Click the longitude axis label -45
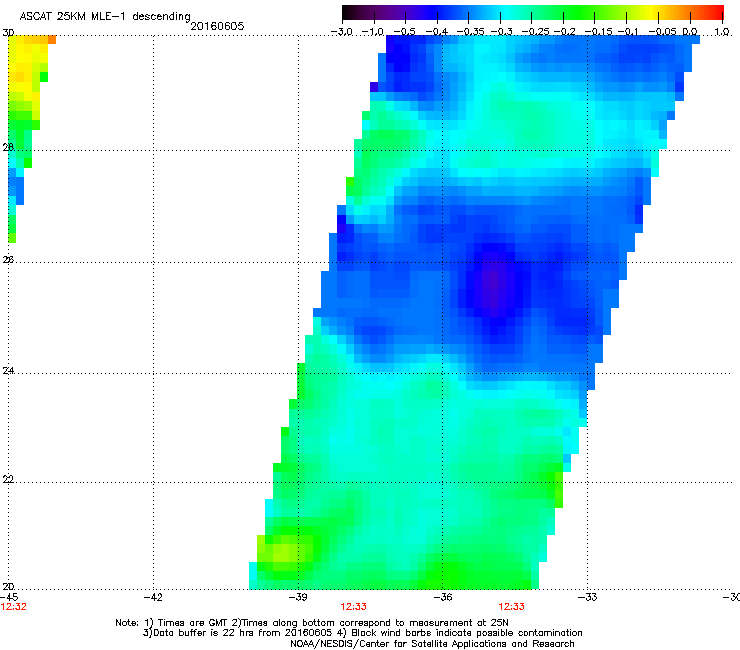The width and height of the screenshot is (740, 650). (9, 597)
